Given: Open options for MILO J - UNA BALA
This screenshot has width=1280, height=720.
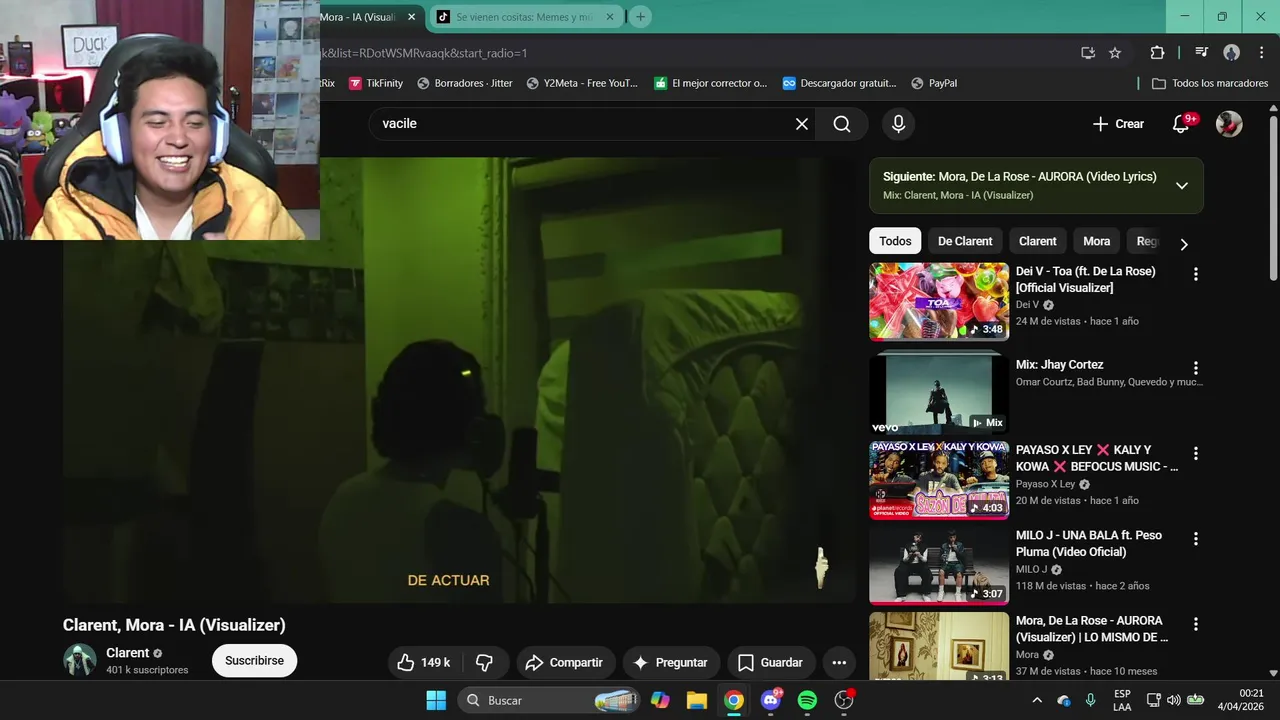Looking at the screenshot, I should 1195,538.
